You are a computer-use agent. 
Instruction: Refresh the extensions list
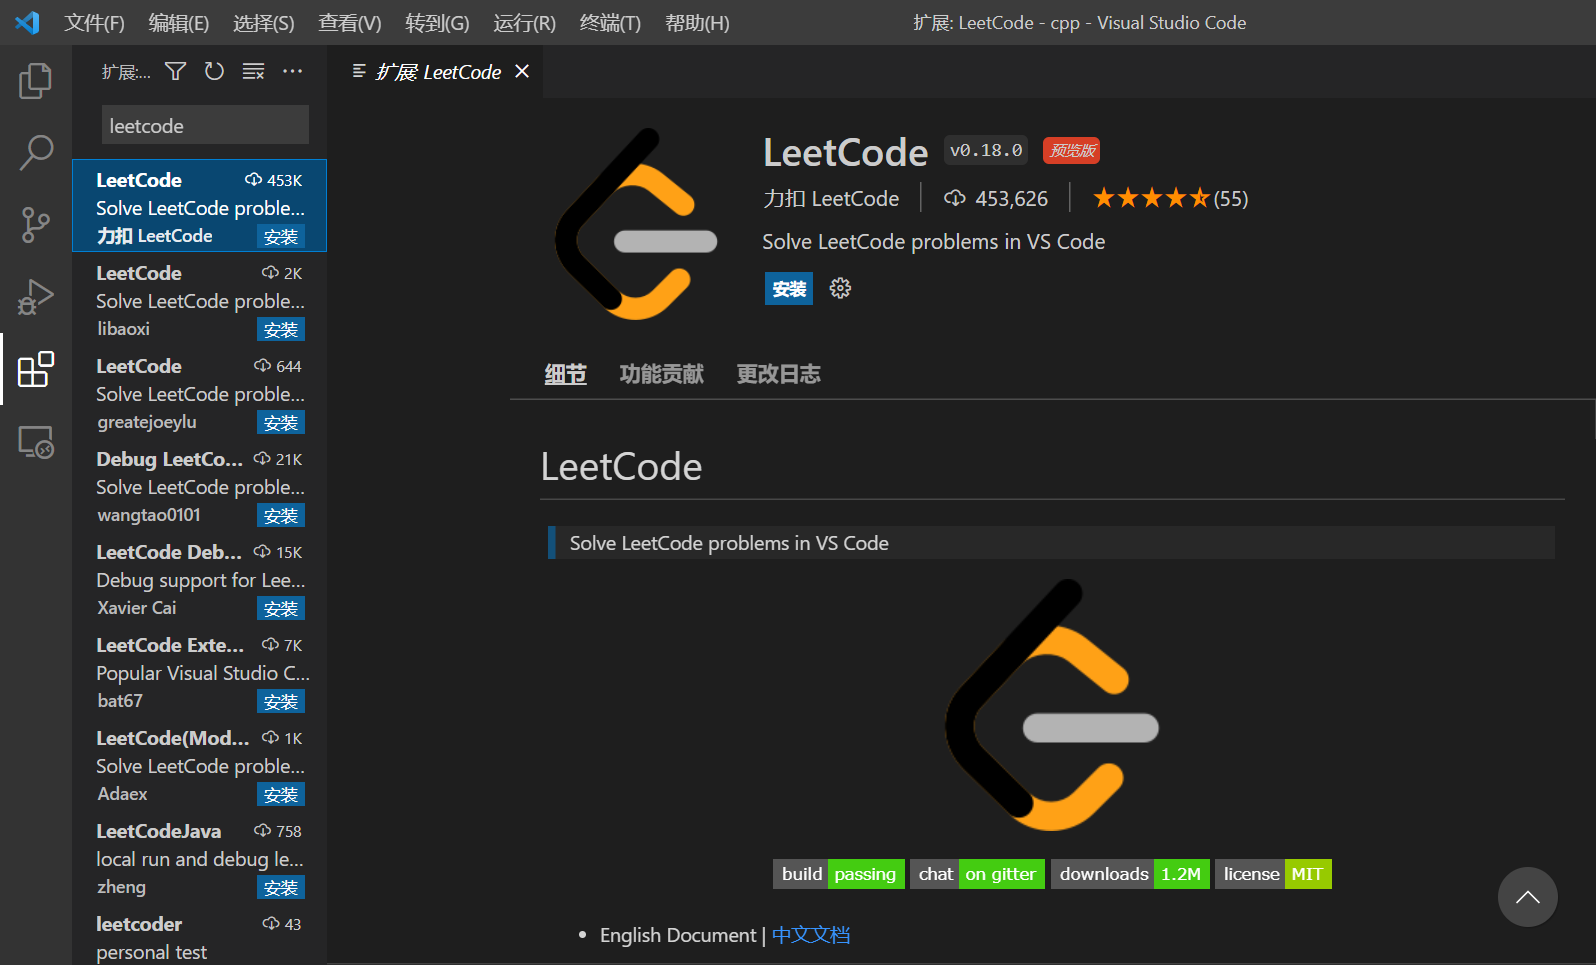pos(214,71)
